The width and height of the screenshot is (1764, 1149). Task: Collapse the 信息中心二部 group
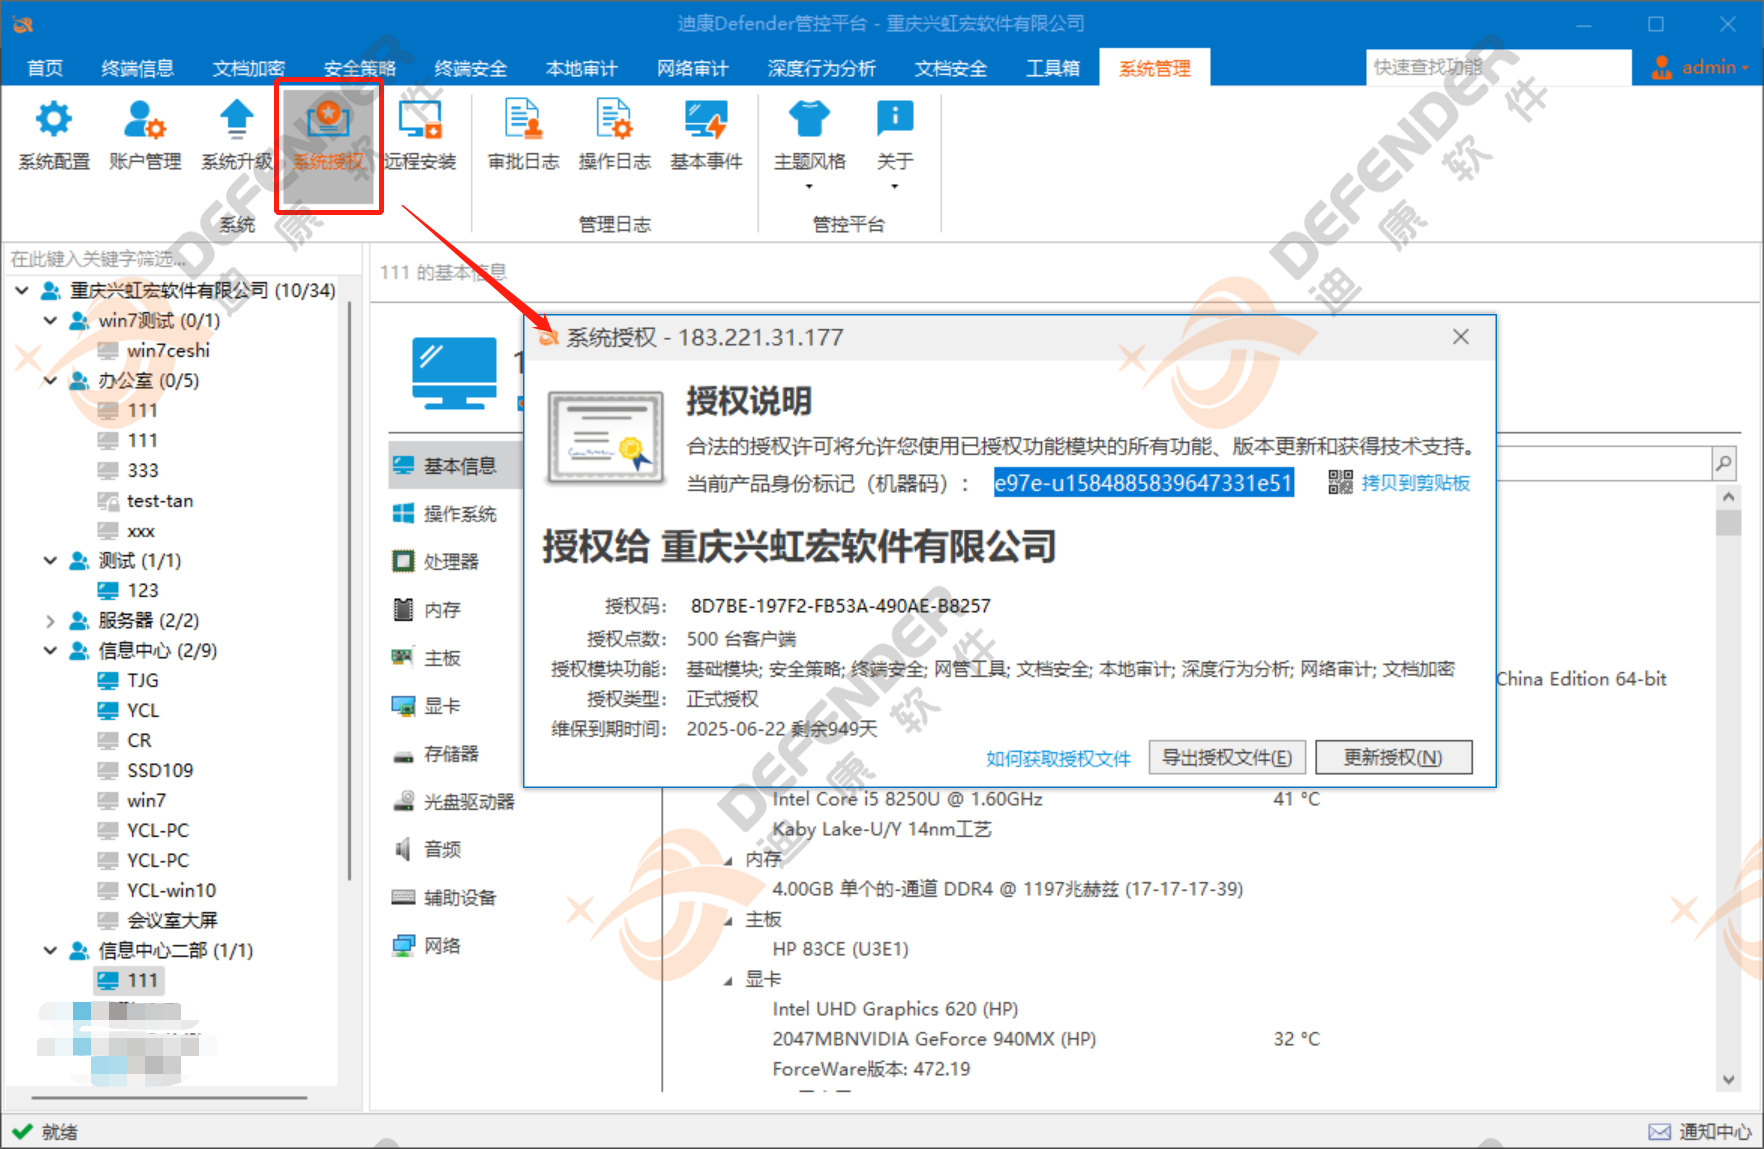[50, 950]
